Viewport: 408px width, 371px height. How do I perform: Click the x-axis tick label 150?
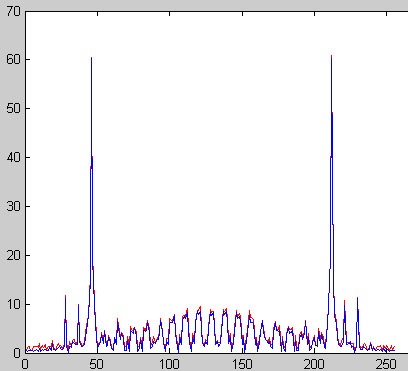(242, 364)
